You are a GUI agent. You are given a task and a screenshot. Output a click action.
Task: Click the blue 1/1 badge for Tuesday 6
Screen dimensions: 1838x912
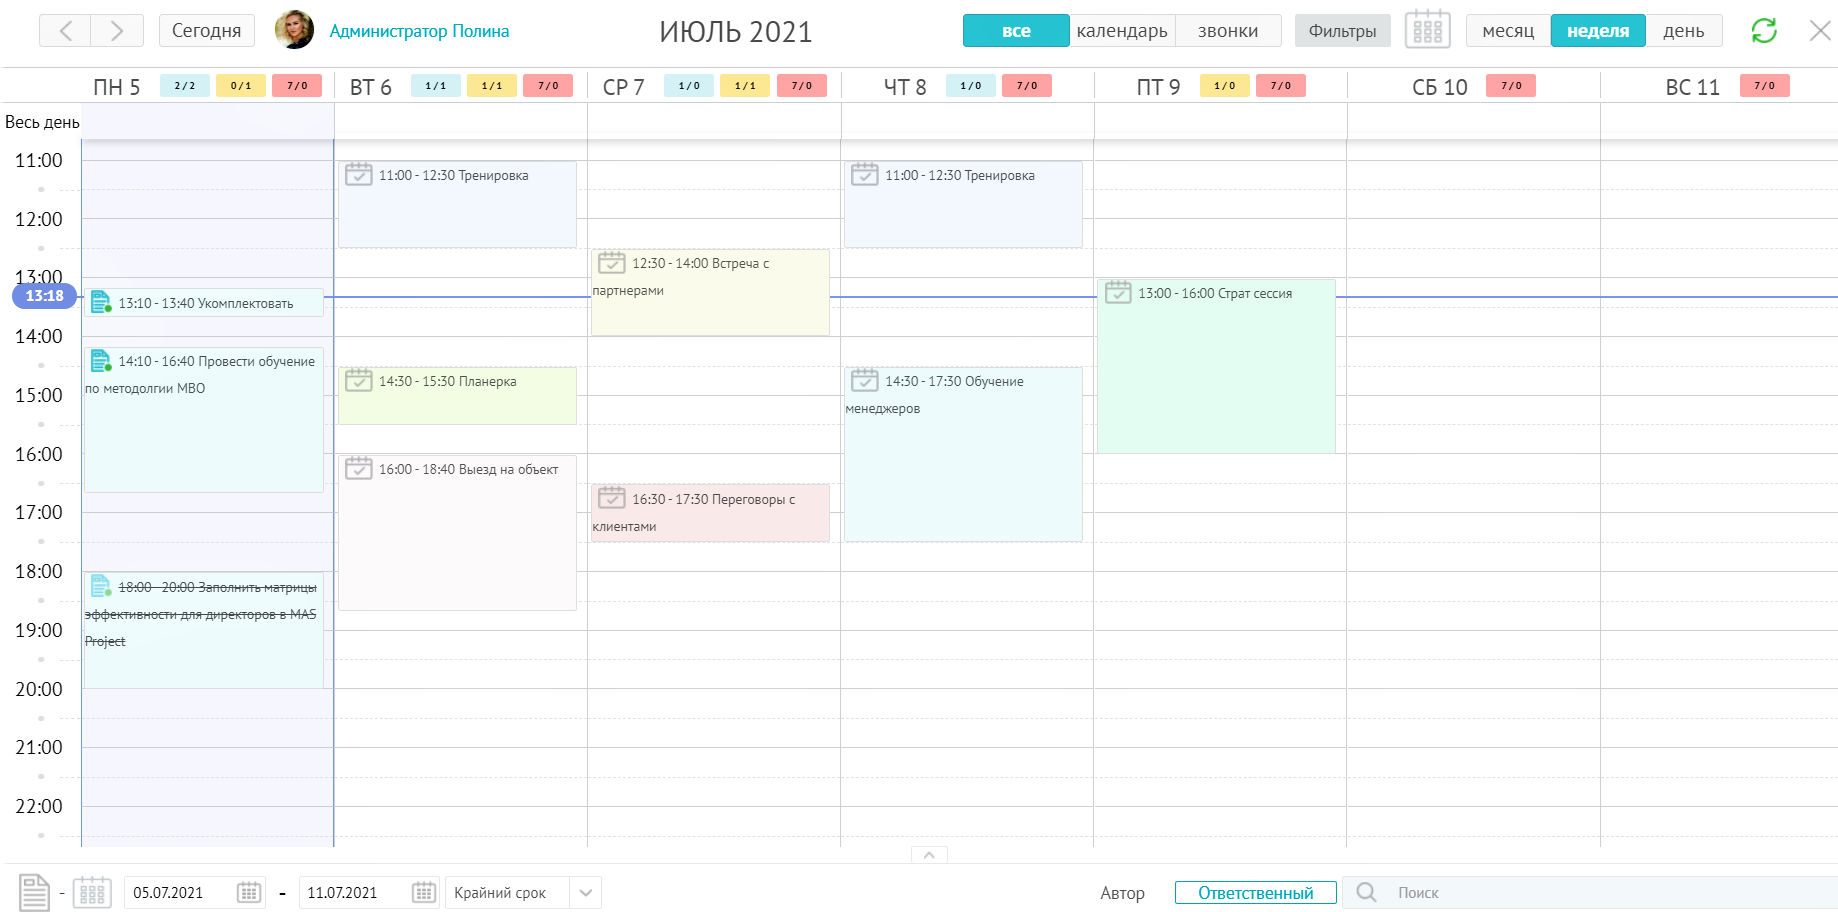(x=436, y=86)
